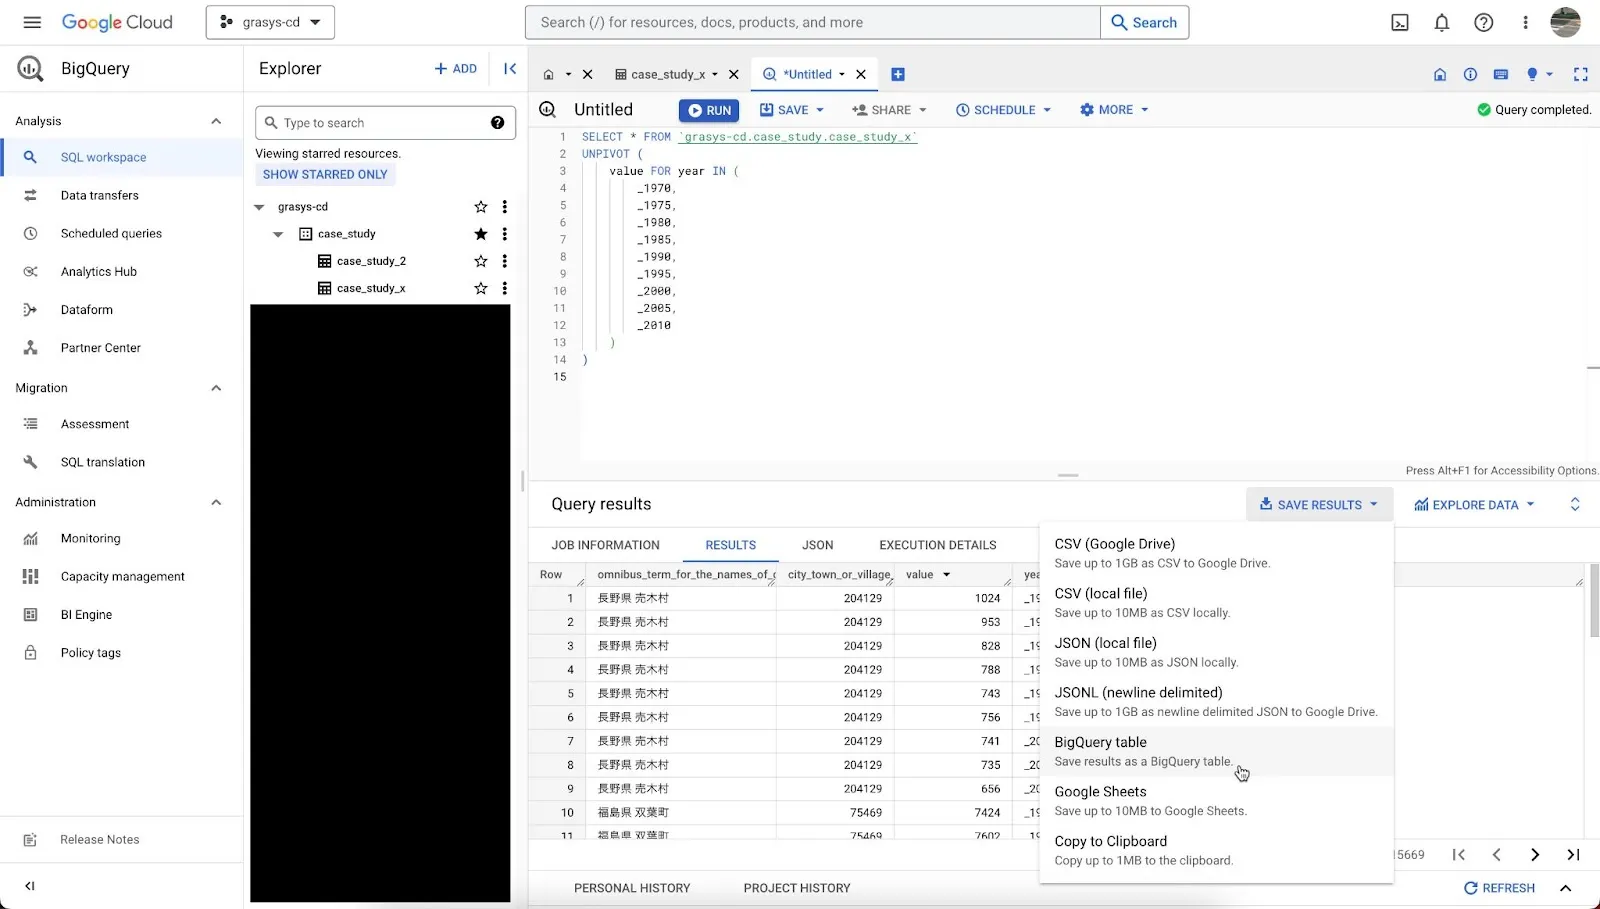
Task: Close the case_study_x tab
Action: click(x=734, y=74)
